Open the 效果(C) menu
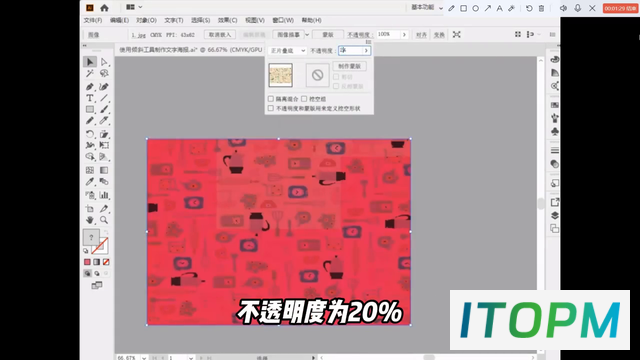The image size is (640, 360). click(x=227, y=20)
